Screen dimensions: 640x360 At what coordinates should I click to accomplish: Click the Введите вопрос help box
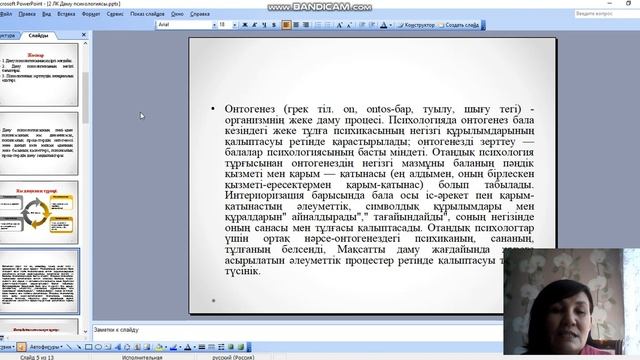[x=607, y=14]
